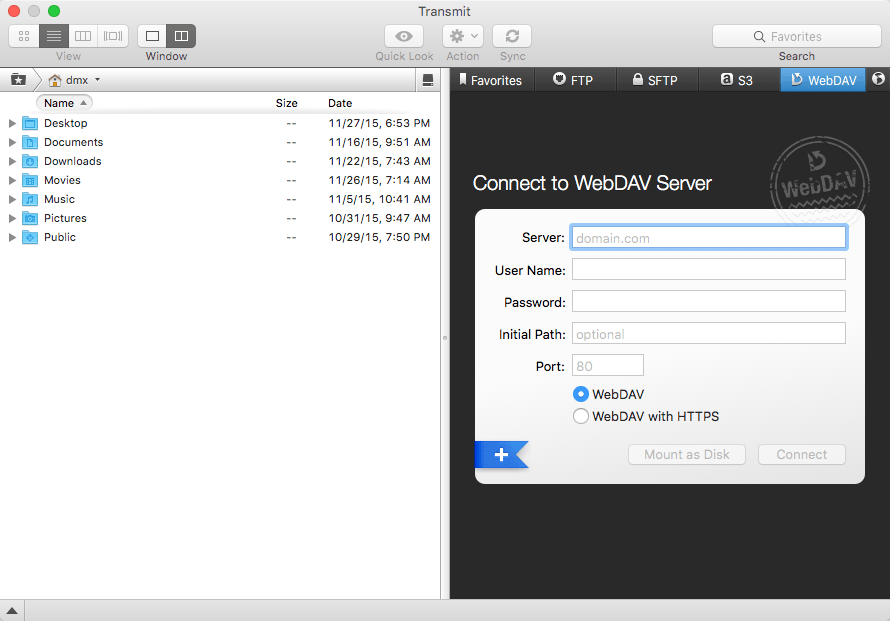Sort files by Size column
The image size is (890, 621).
pyautogui.click(x=287, y=103)
